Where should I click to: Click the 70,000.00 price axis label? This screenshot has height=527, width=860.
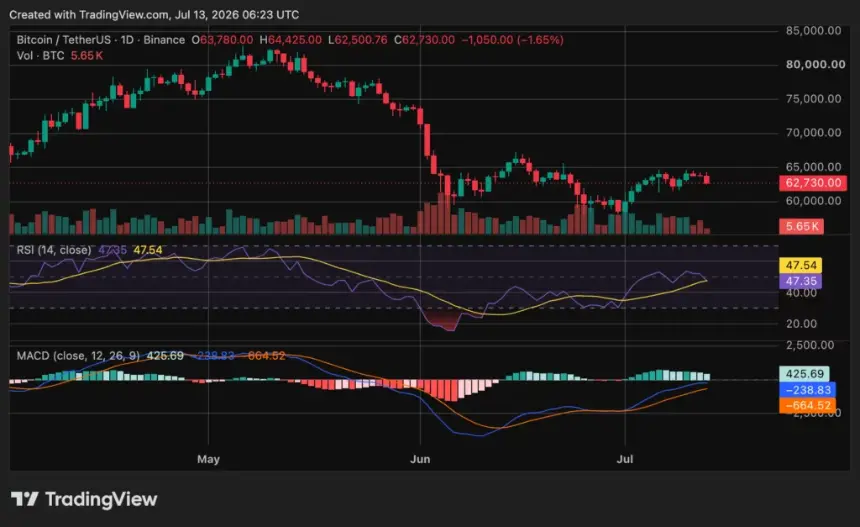pos(813,133)
